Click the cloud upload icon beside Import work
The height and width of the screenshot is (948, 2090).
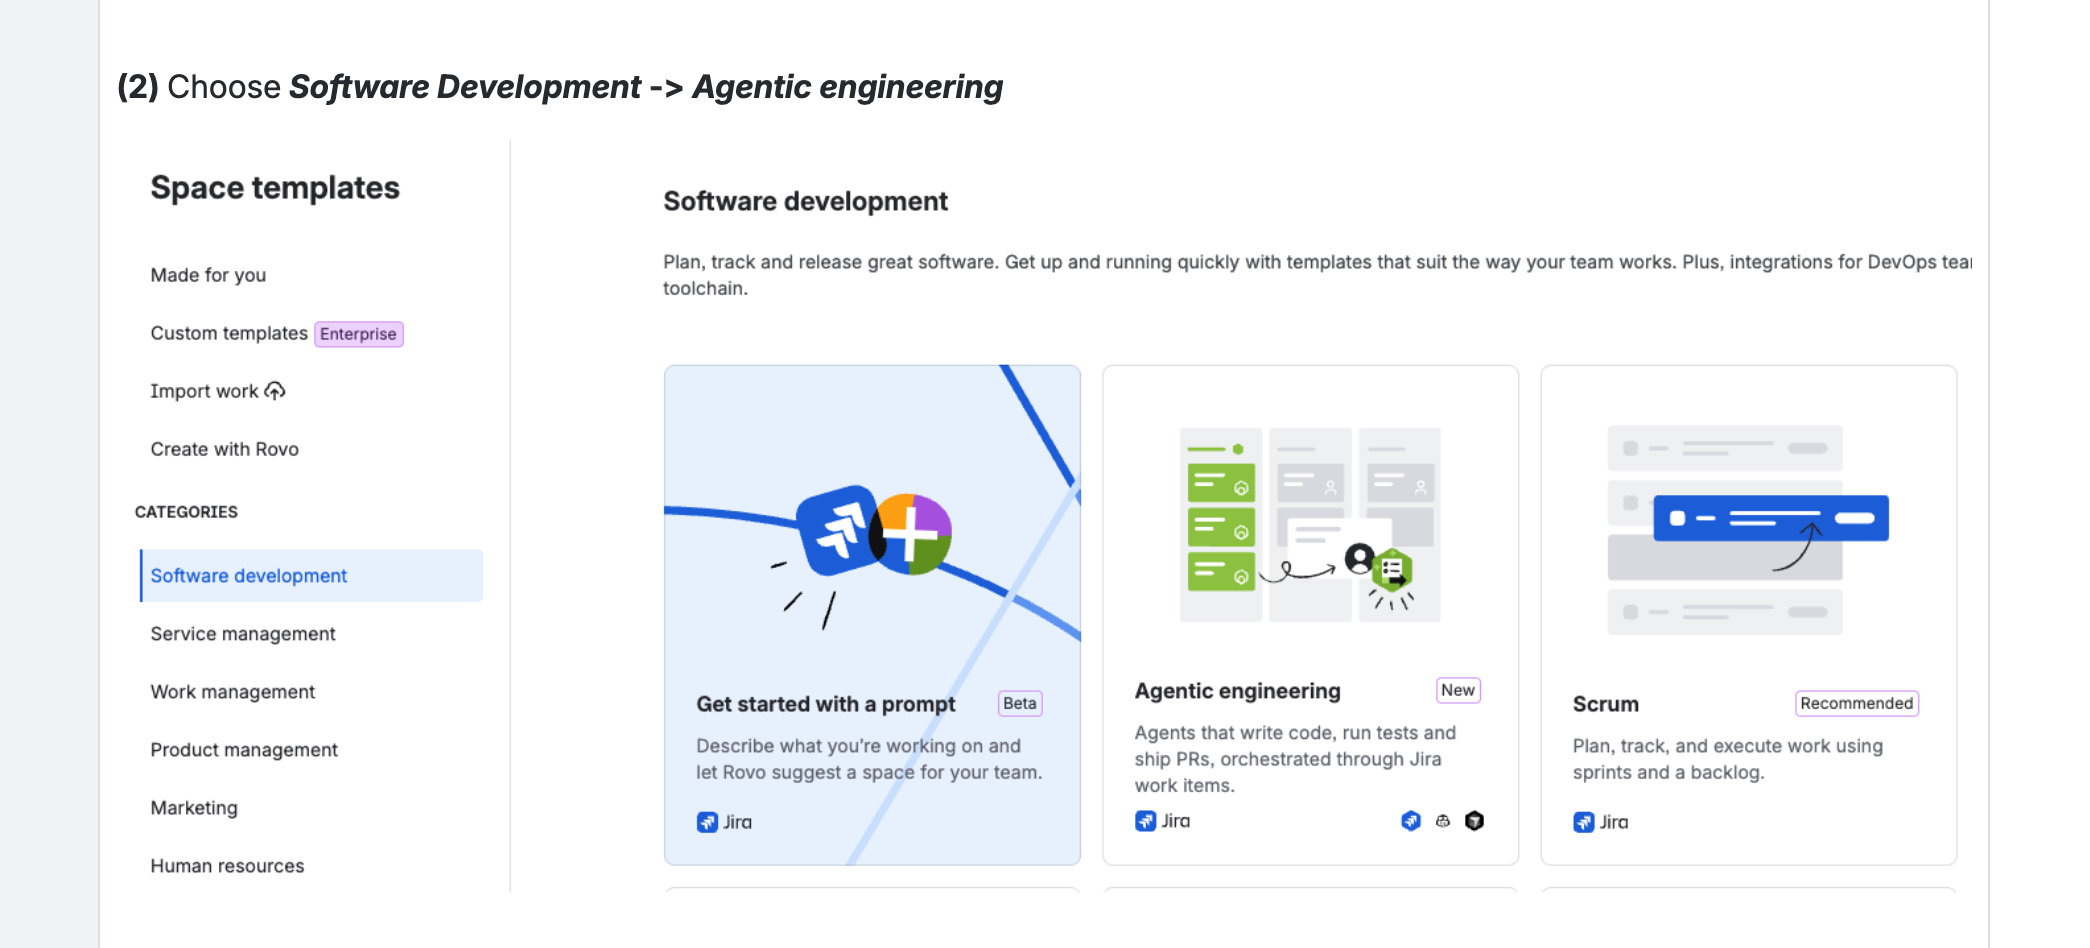(275, 390)
